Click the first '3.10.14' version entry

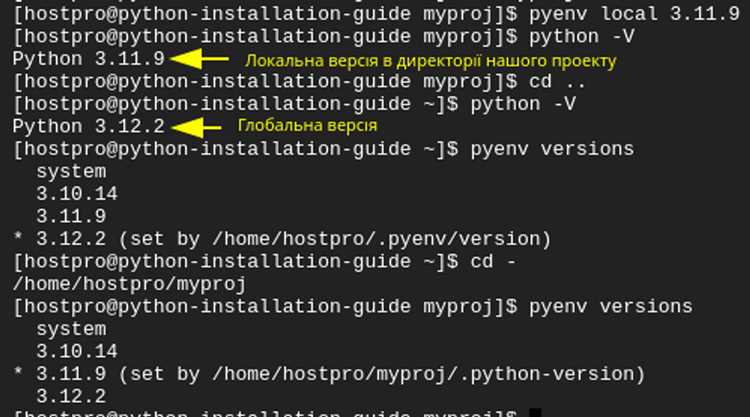point(77,194)
